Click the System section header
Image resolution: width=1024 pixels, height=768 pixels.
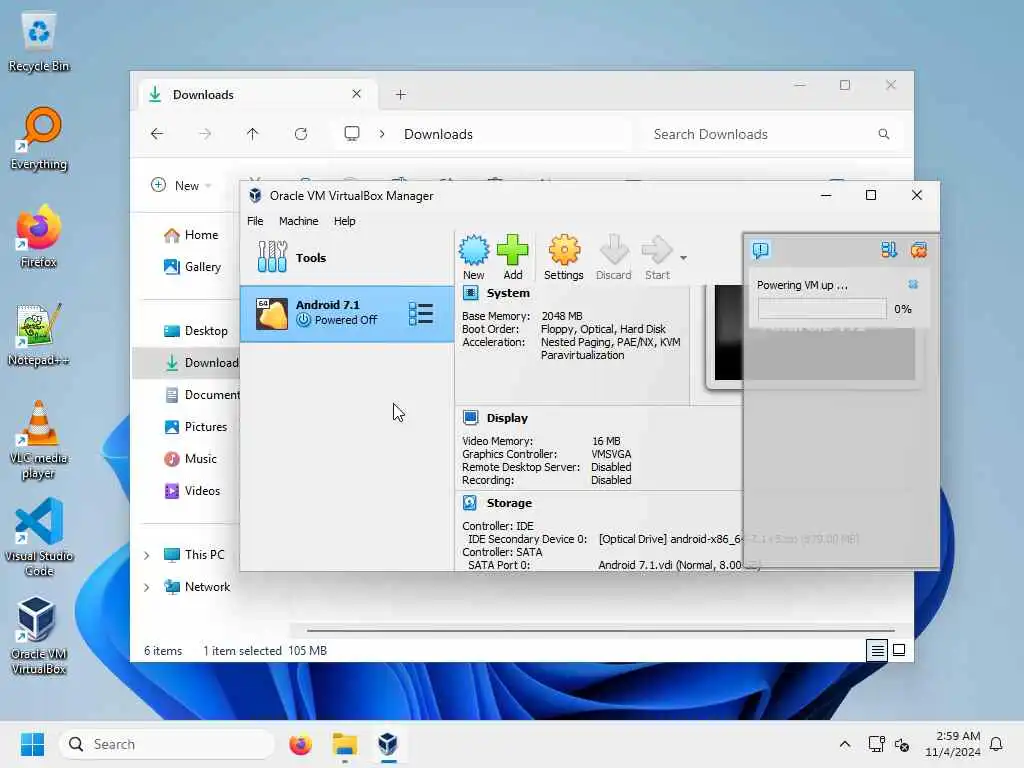click(x=507, y=293)
